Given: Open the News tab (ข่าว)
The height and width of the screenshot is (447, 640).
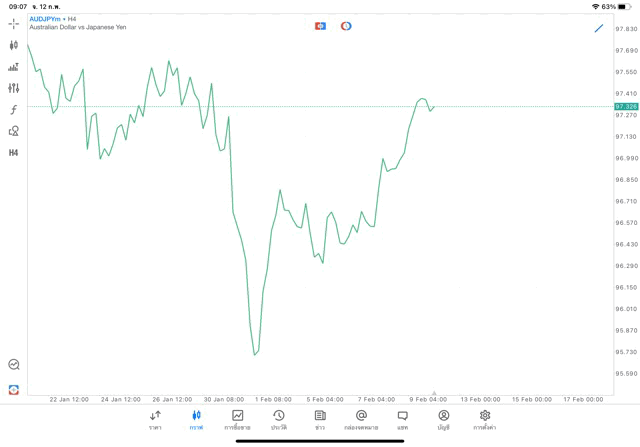Looking at the screenshot, I should click(x=320, y=420).
